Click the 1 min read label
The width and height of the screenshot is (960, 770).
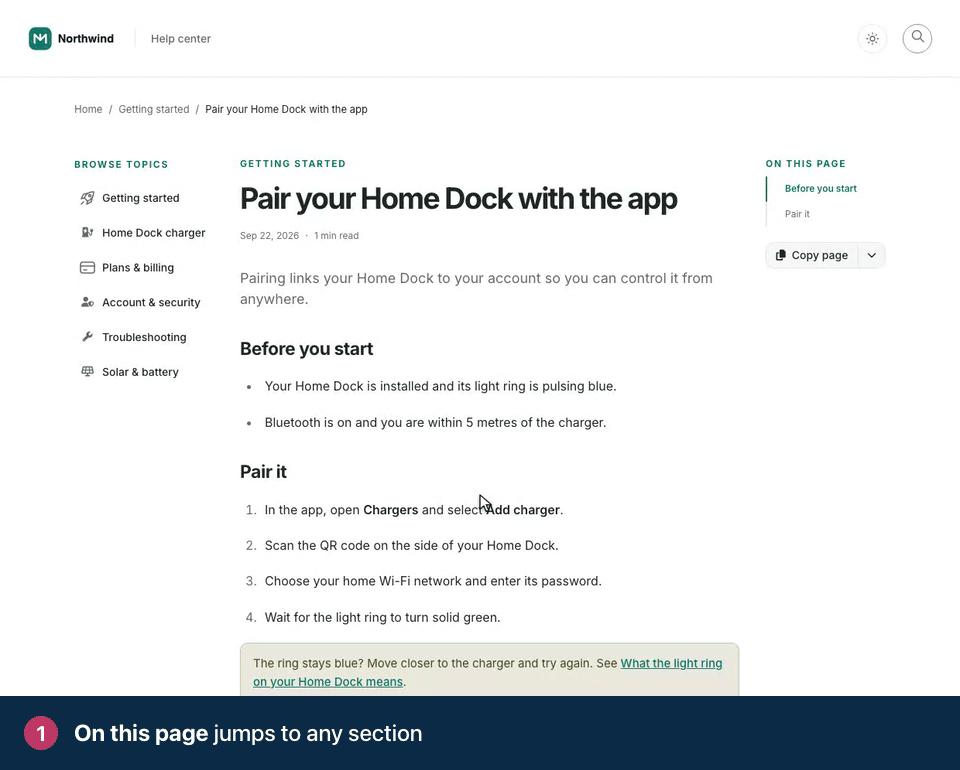click(336, 236)
